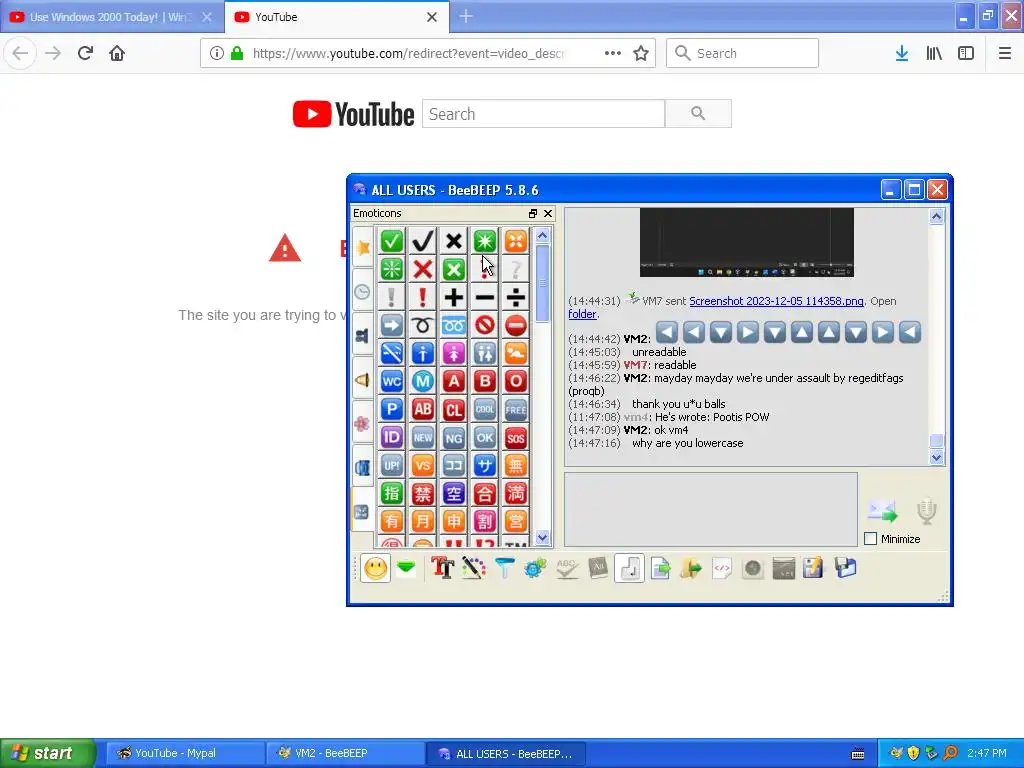Switch to YouTube - Mypal taskbar window
1024x768 pixels.
click(x=185, y=753)
